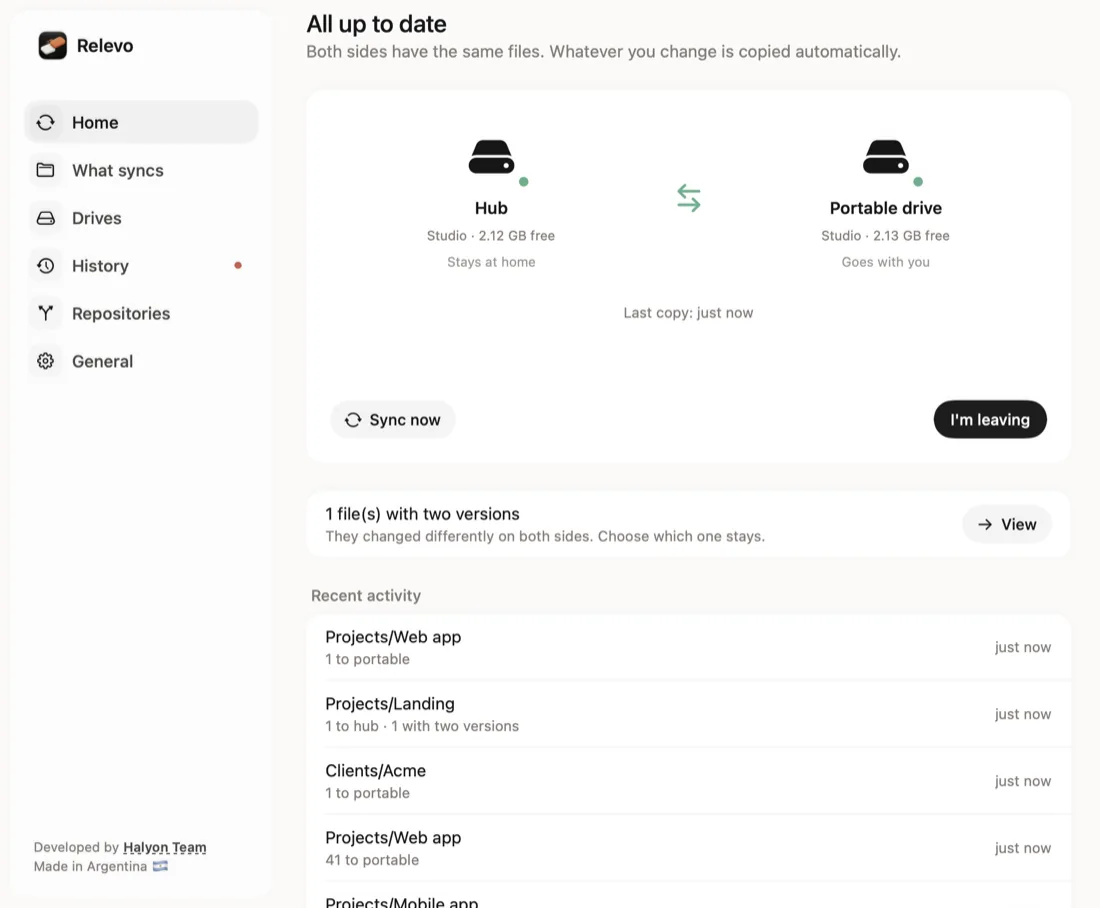The image size is (1100, 908).
Task: Go to What syncs page
Action: [141, 171]
